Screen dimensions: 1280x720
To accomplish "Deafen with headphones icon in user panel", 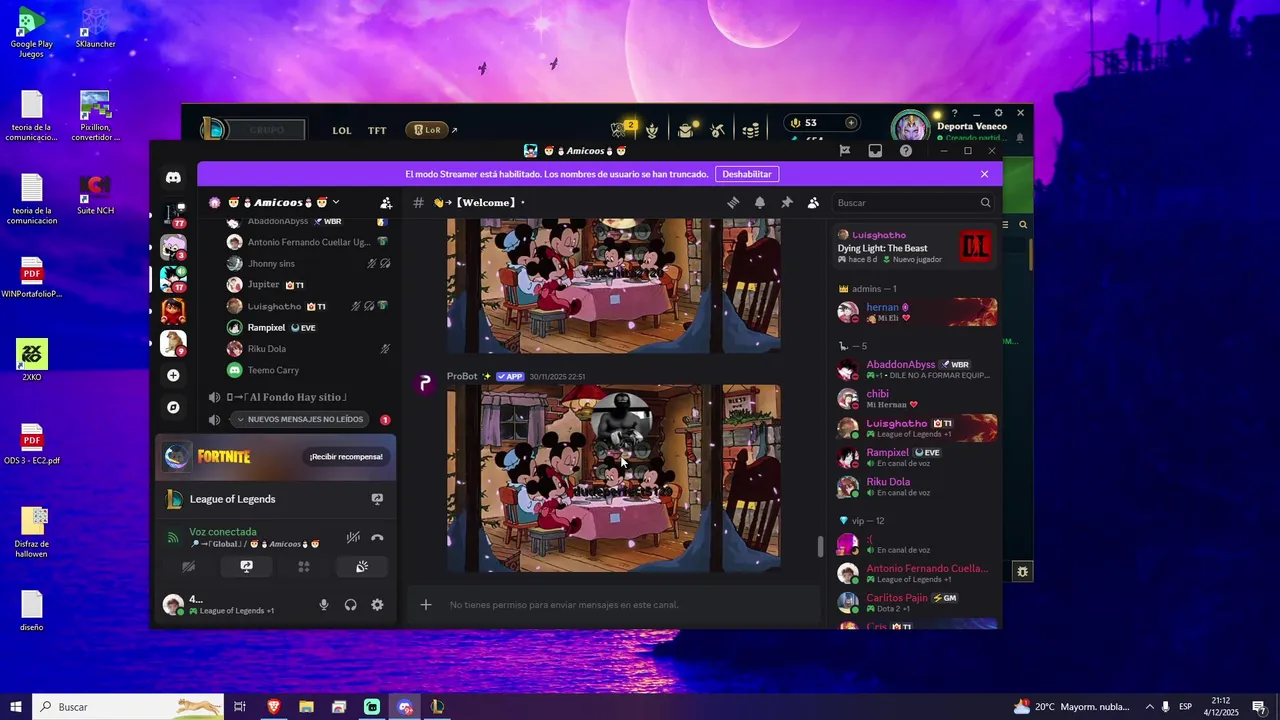I will [351, 605].
